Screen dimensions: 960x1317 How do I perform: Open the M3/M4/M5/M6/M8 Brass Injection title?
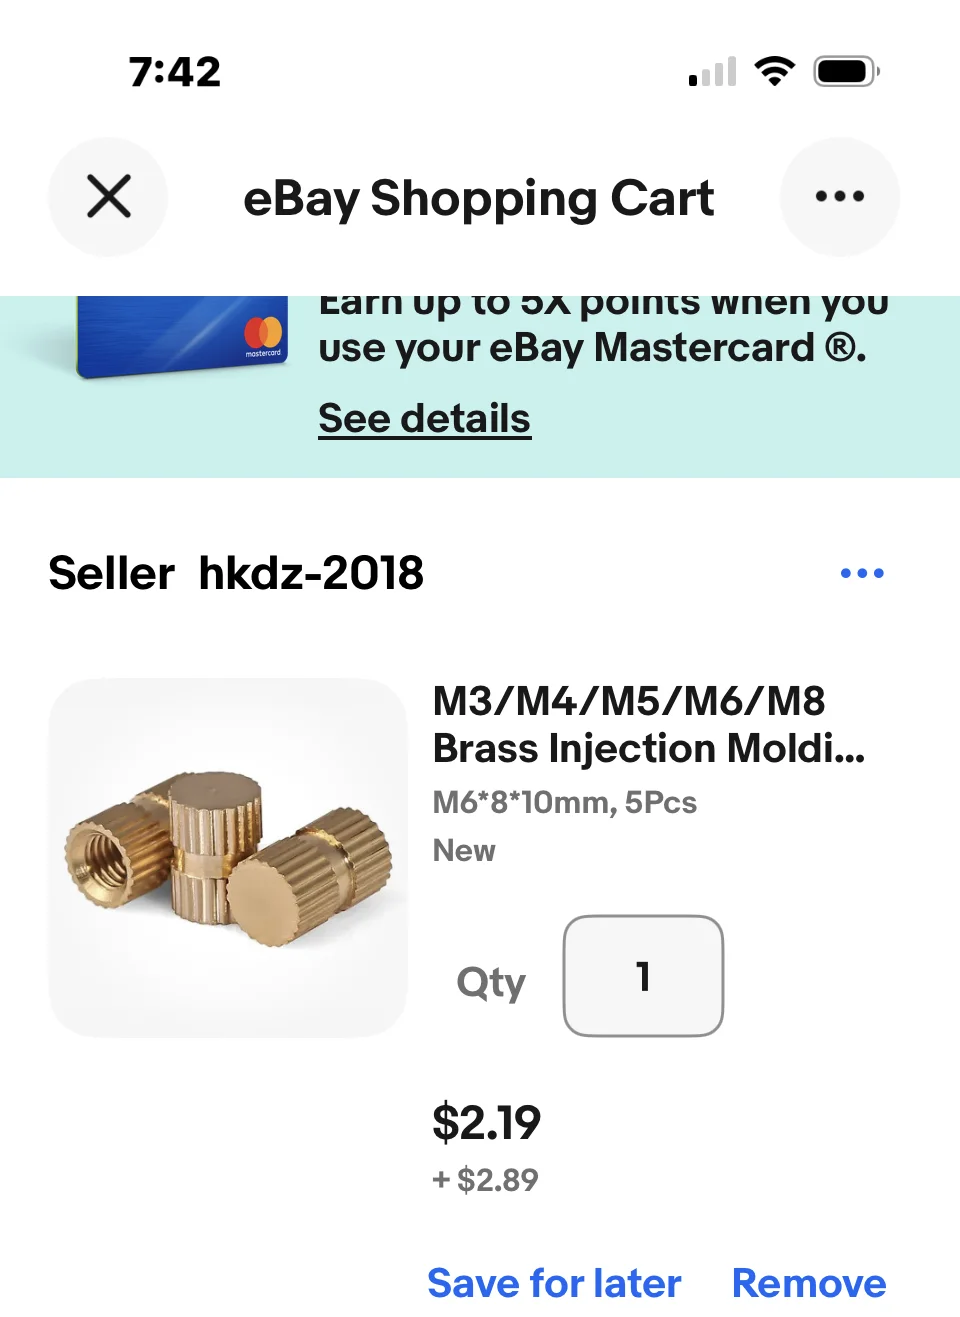click(648, 724)
